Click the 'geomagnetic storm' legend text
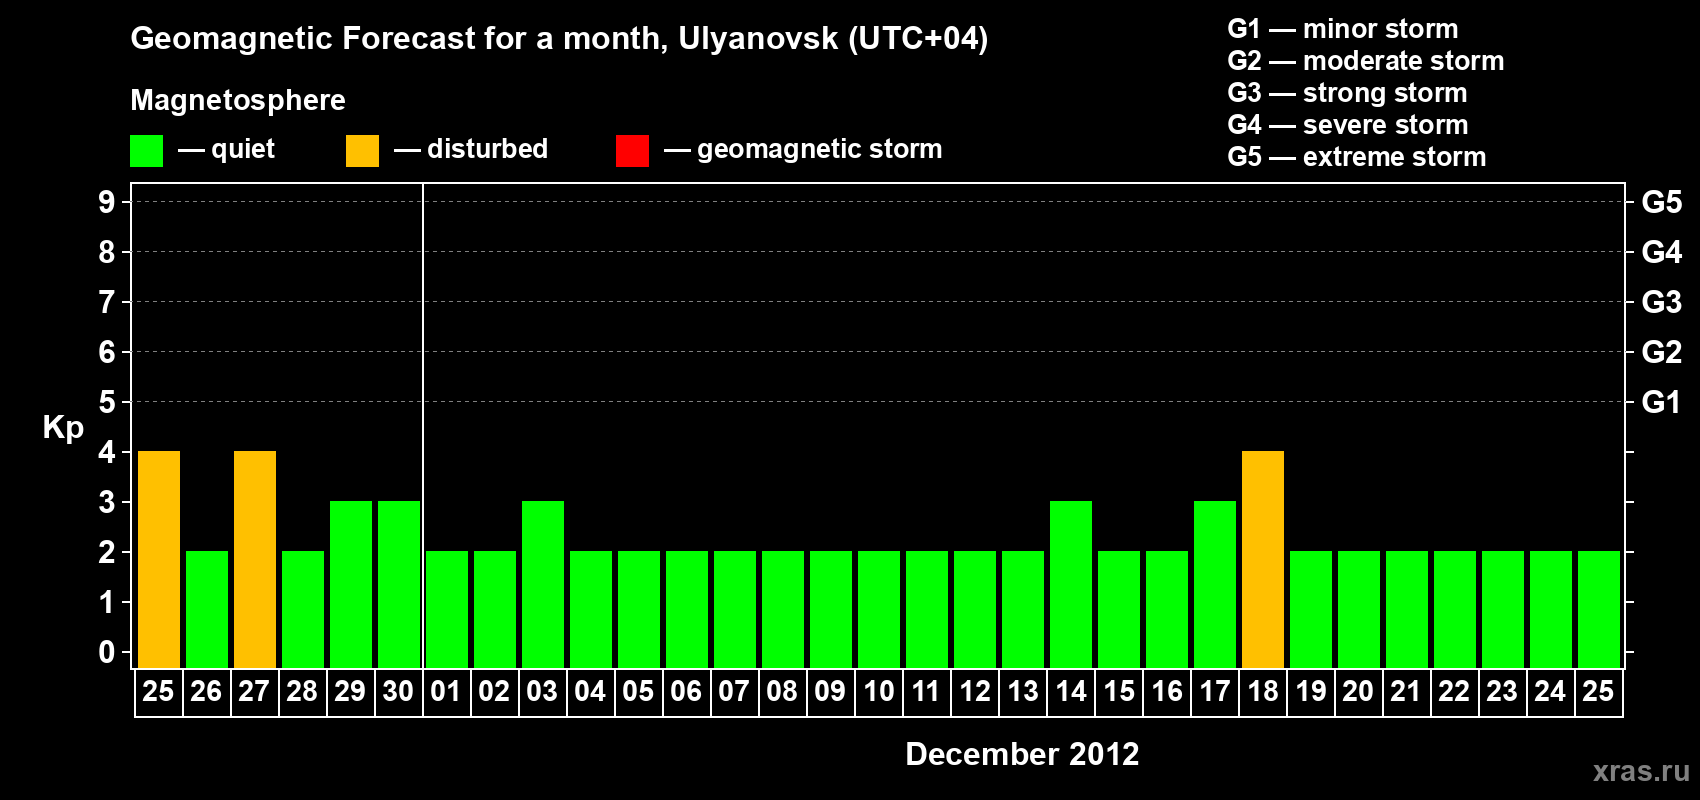The width and height of the screenshot is (1700, 800). [820, 150]
